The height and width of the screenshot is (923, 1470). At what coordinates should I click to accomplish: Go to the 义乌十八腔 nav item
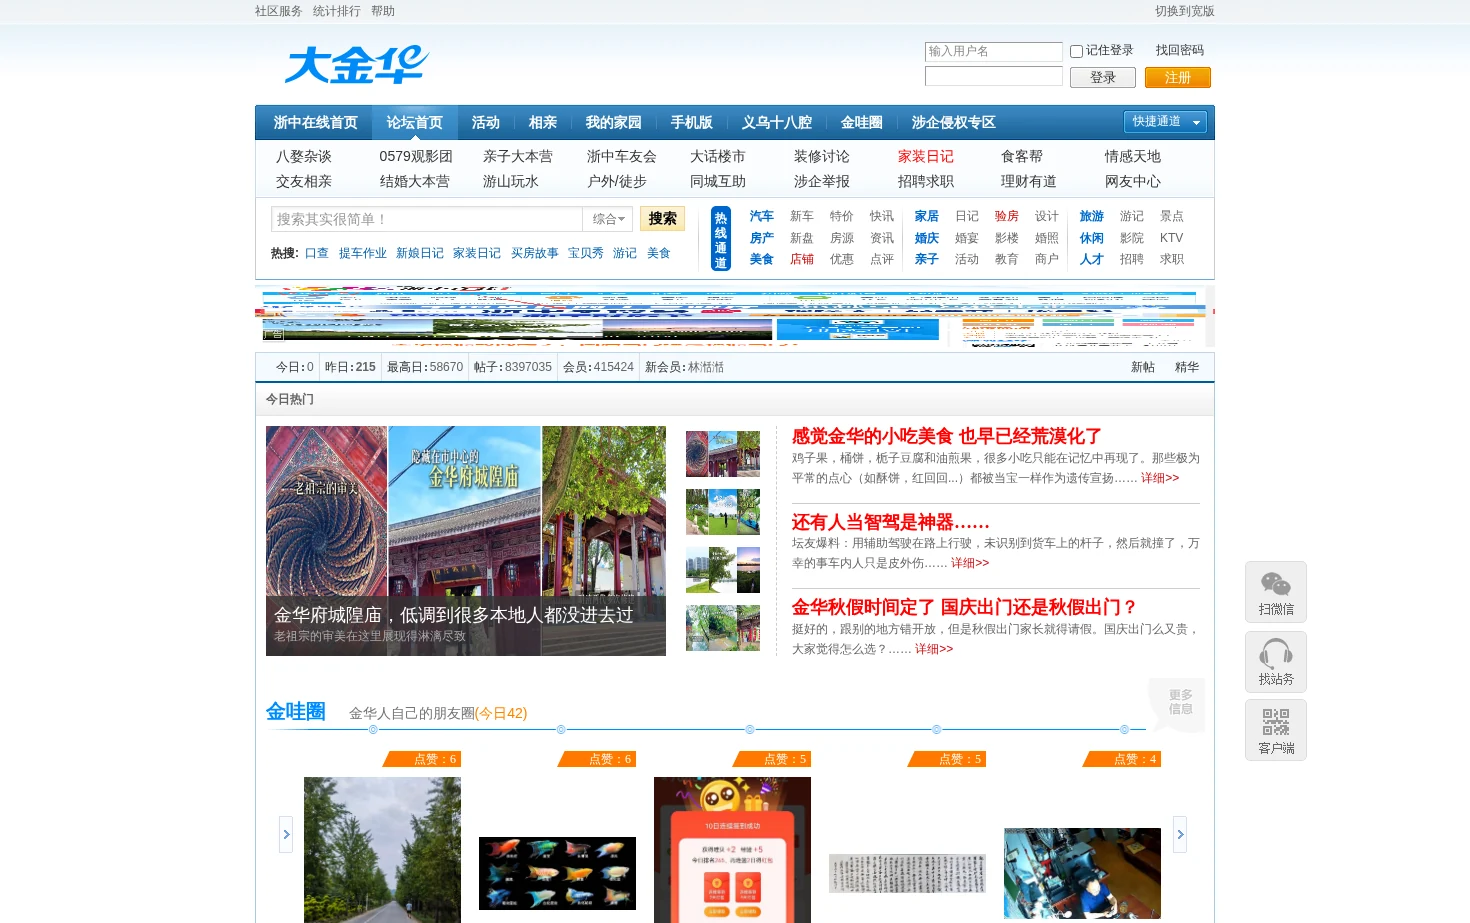pyautogui.click(x=776, y=122)
